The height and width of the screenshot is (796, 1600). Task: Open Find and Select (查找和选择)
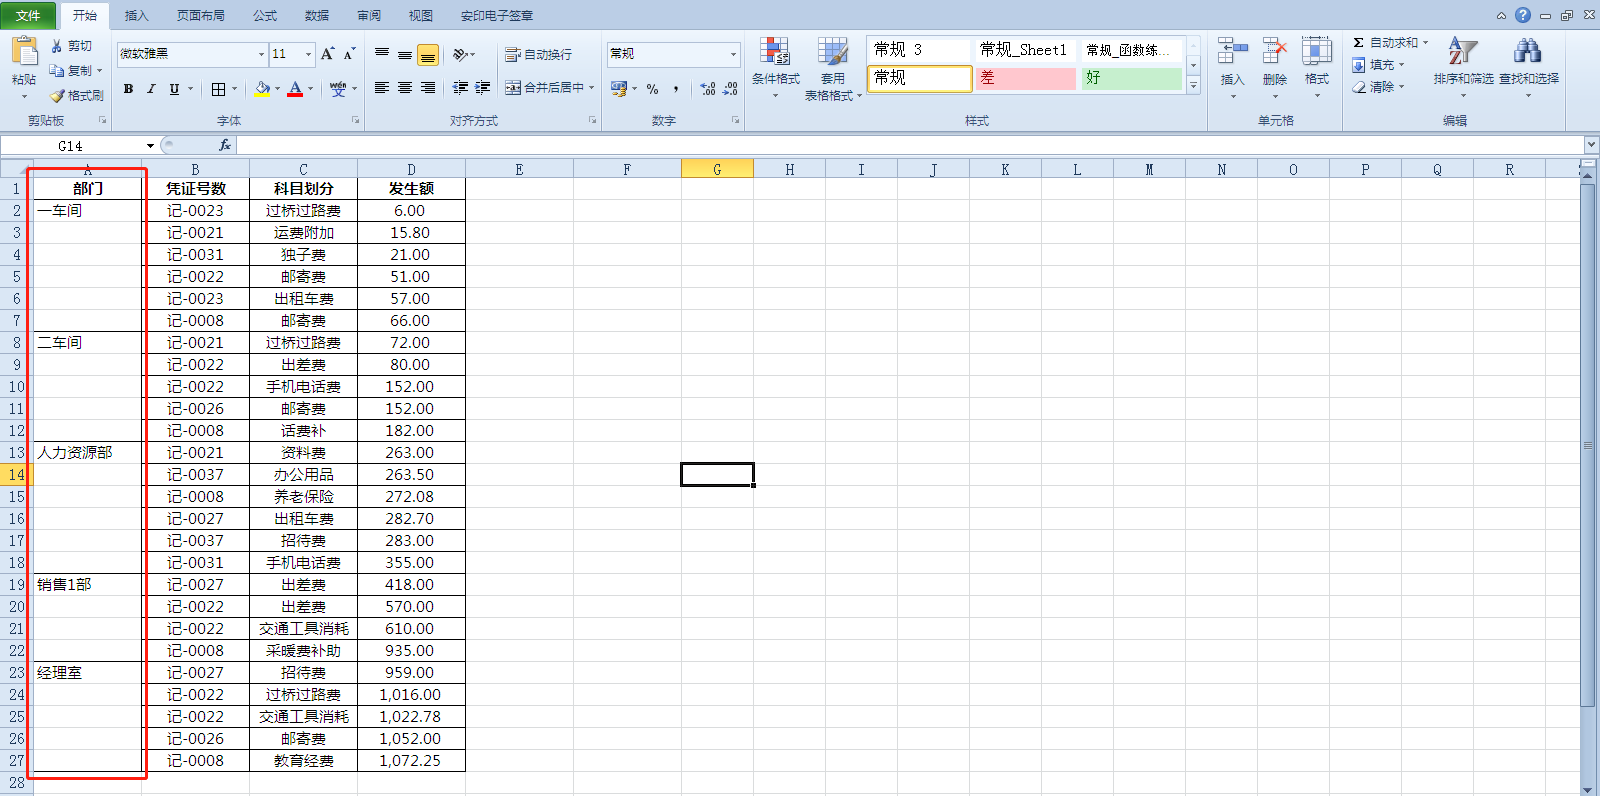click(x=1528, y=67)
